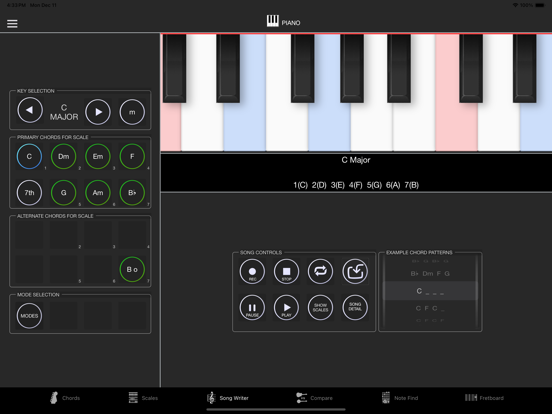Tap the first pink piano key
The width and height of the screenshot is (552, 414).
point(171,127)
